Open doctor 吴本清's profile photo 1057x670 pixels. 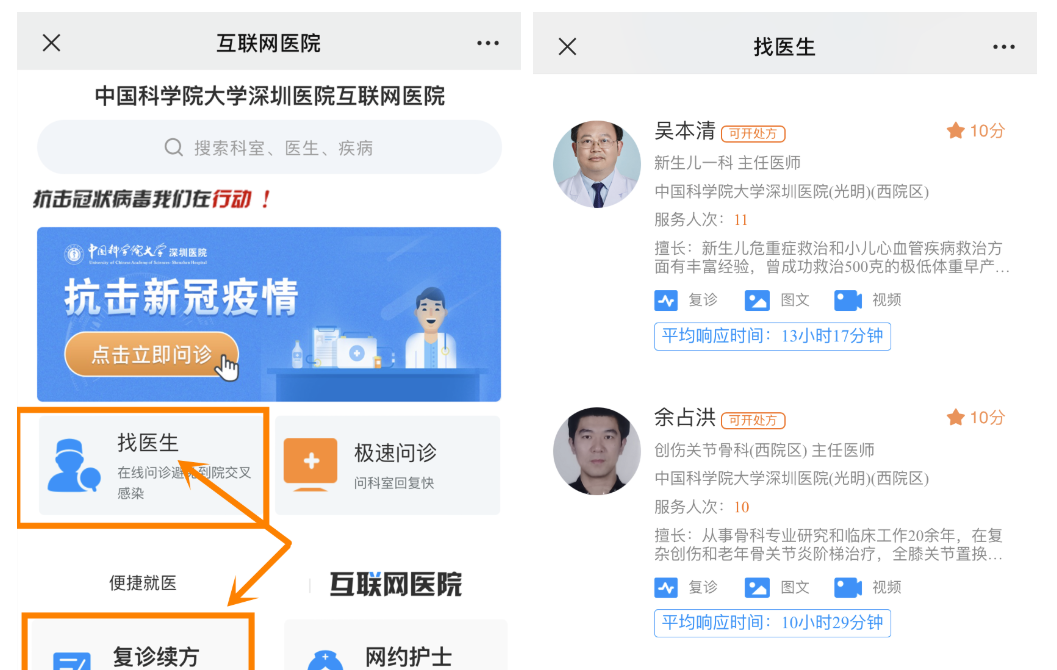597,164
